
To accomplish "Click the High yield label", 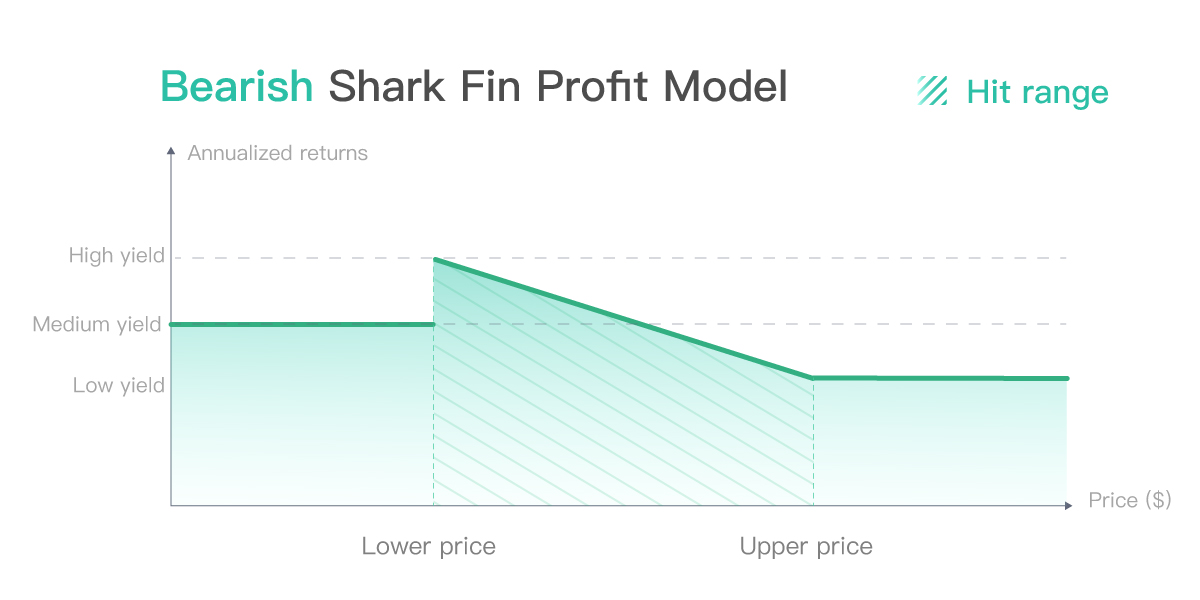I will click(116, 256).
